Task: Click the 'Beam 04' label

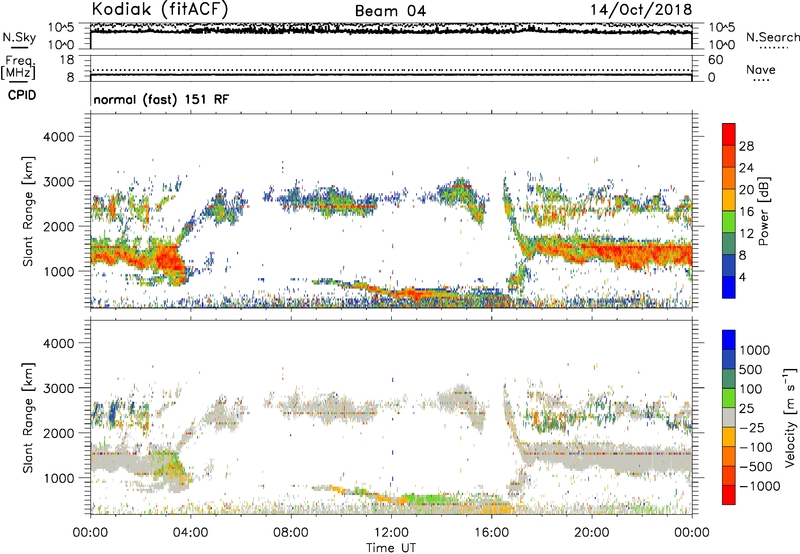Action: tap(390, 11)
